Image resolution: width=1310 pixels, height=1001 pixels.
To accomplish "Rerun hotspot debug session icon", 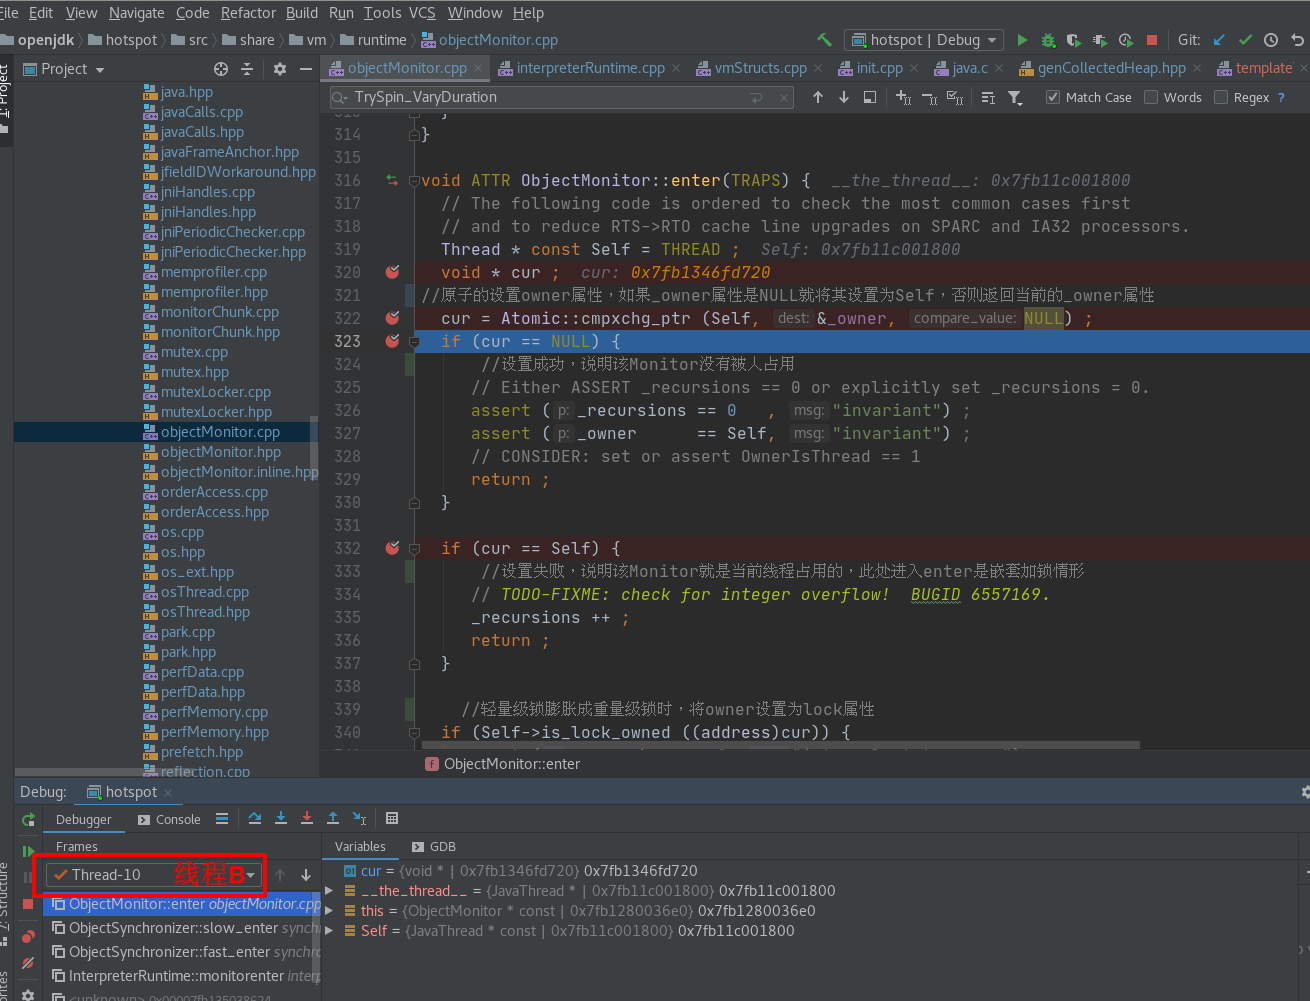I will [28, 820].
